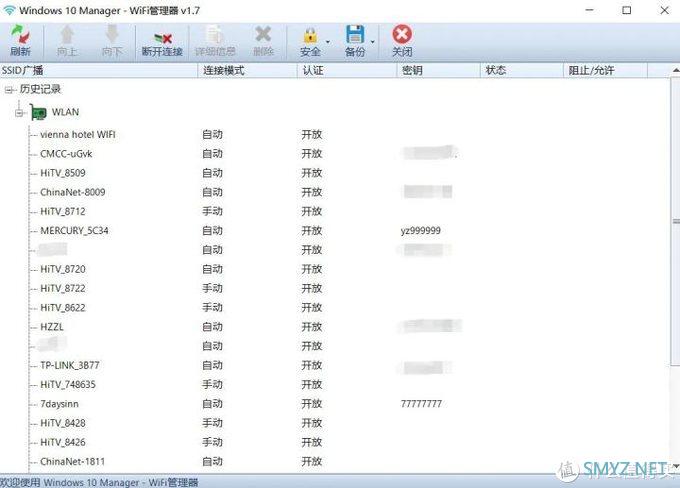Viewport: 680px width, 488px height.
Task: Open the Security (安全) dropdown arrow
Action: pos(328,42)
